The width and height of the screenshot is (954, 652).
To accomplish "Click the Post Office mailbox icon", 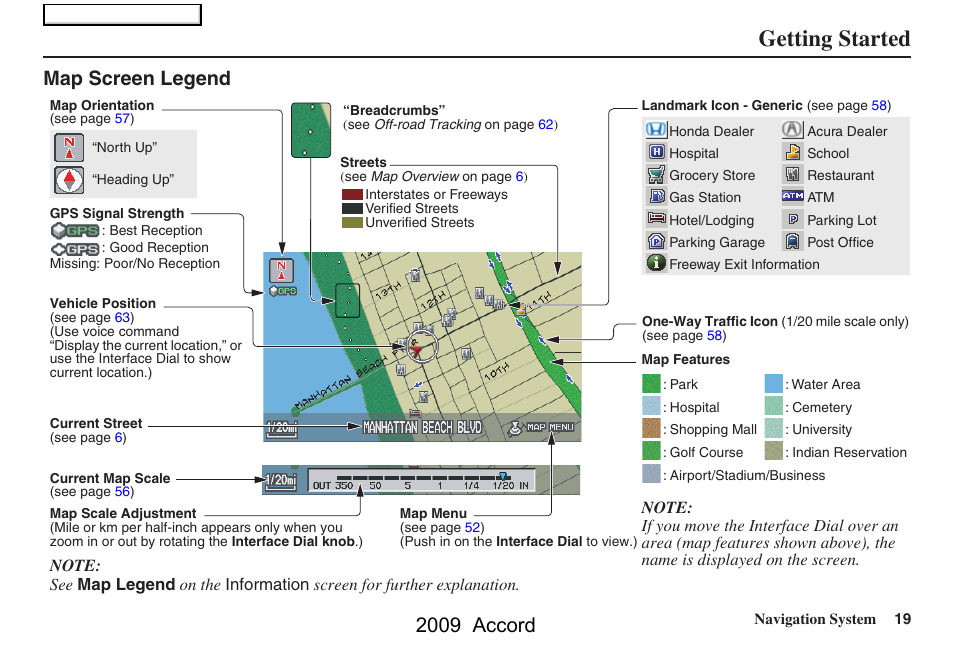I will pos(792,241).
